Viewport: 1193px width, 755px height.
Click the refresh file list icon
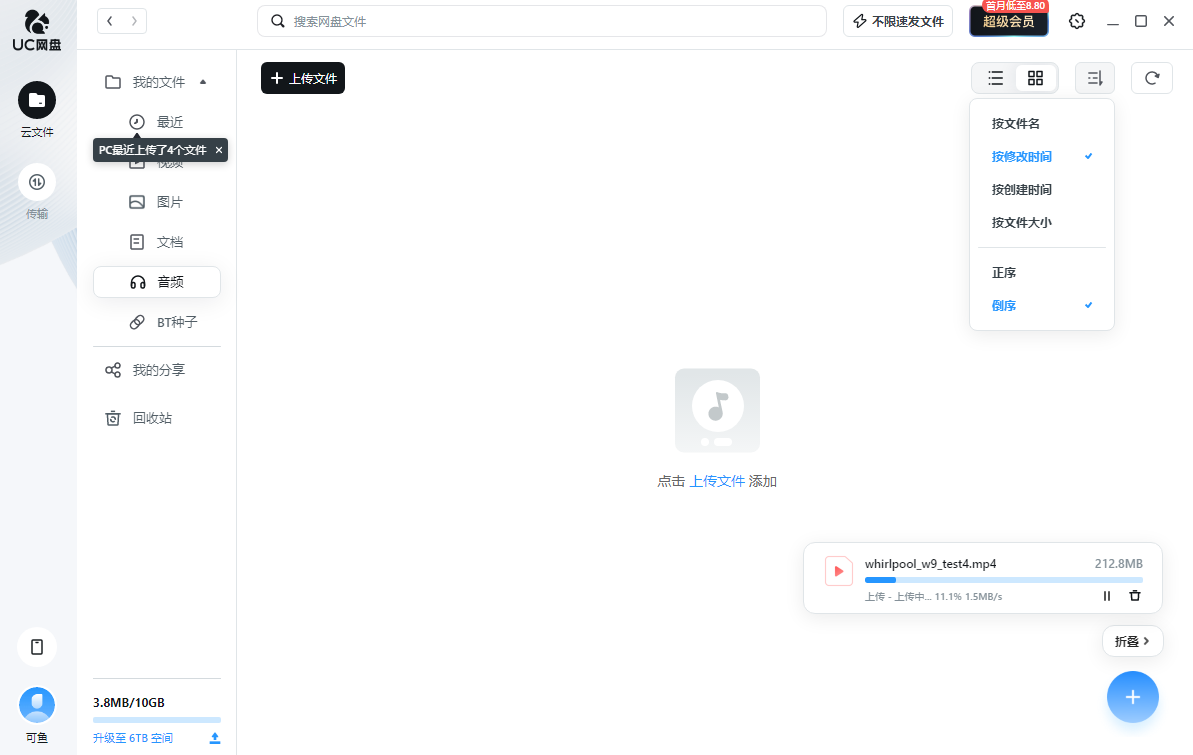(1152, 78)
